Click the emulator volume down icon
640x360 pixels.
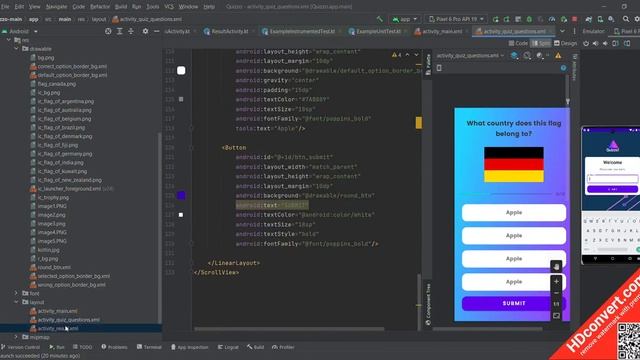tap(605, 43)
